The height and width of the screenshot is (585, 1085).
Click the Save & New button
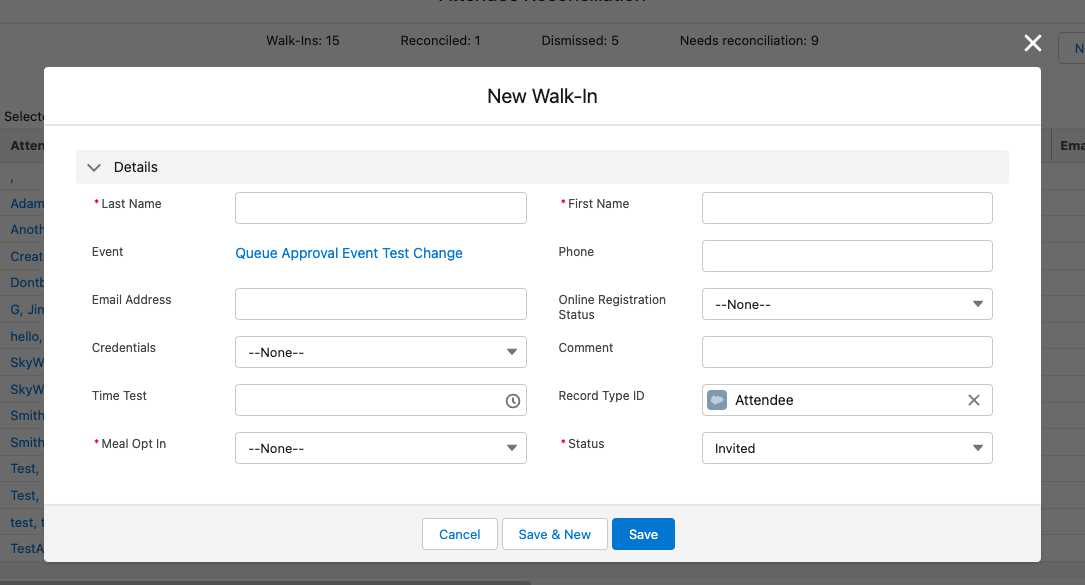(554, 534)
